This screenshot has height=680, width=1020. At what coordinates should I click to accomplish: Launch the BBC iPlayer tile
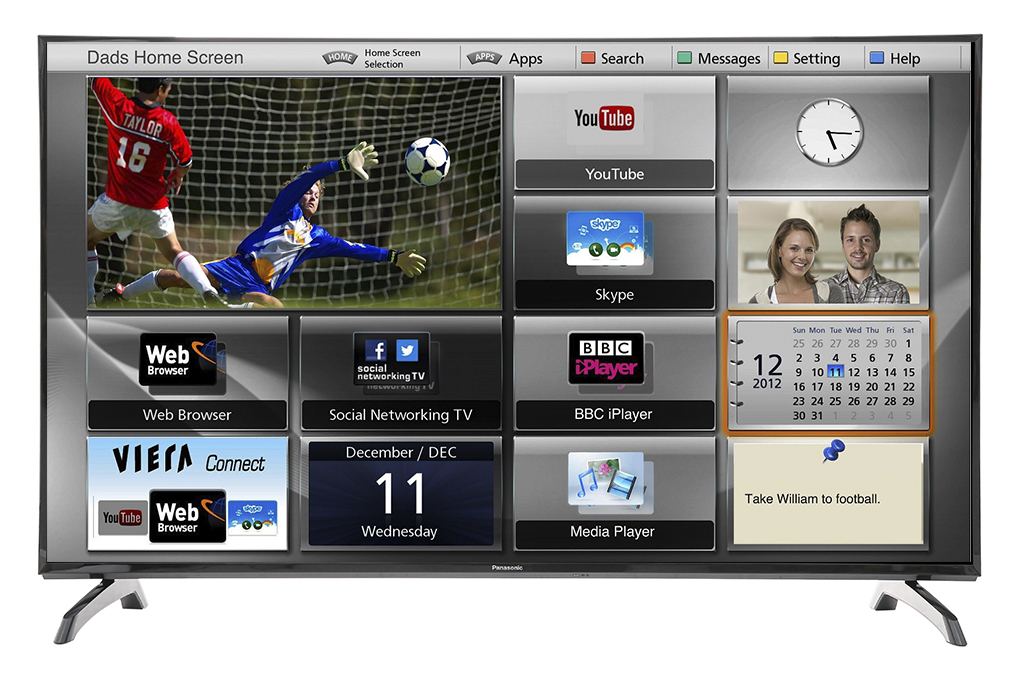(x=614, y=373)
